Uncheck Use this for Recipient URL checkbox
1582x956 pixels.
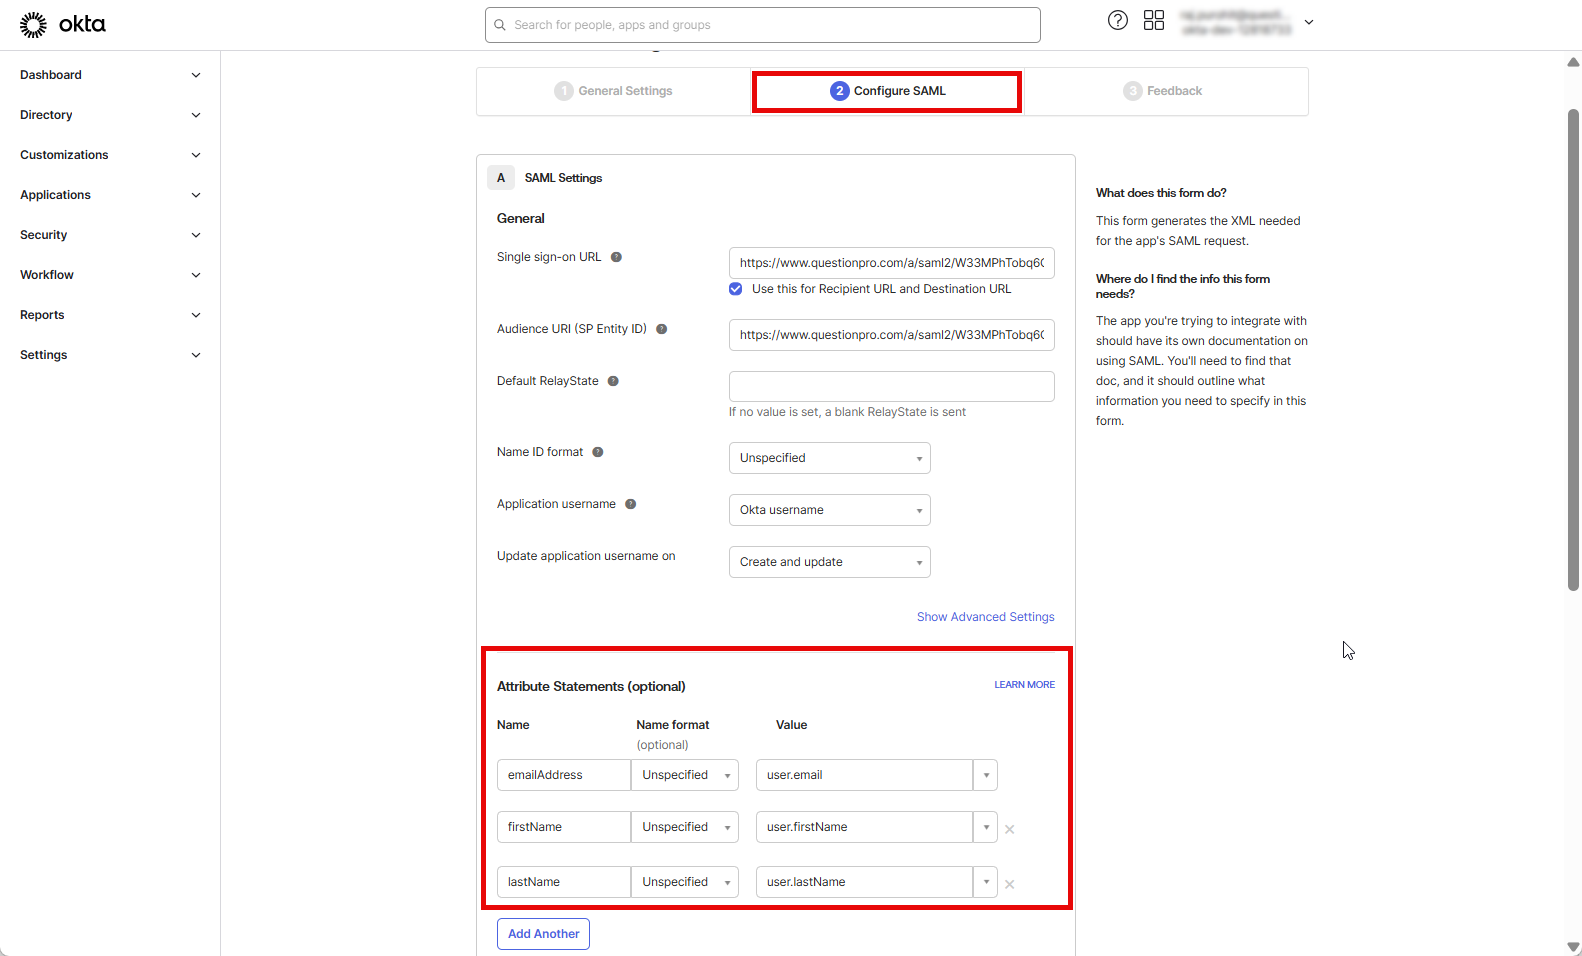coord(736,289)
